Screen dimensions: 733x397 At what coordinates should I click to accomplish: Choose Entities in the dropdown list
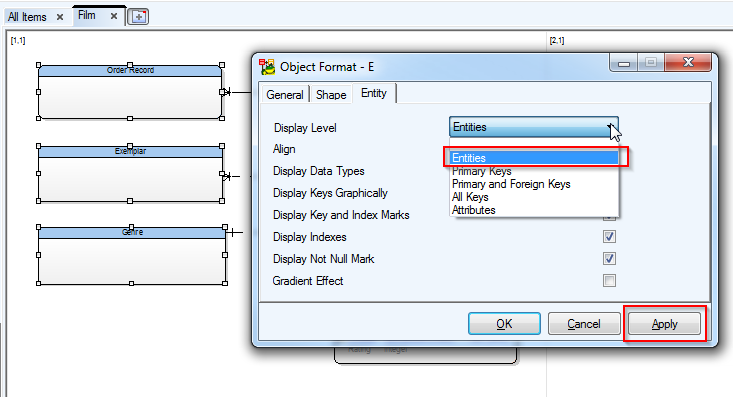[534, 158]
